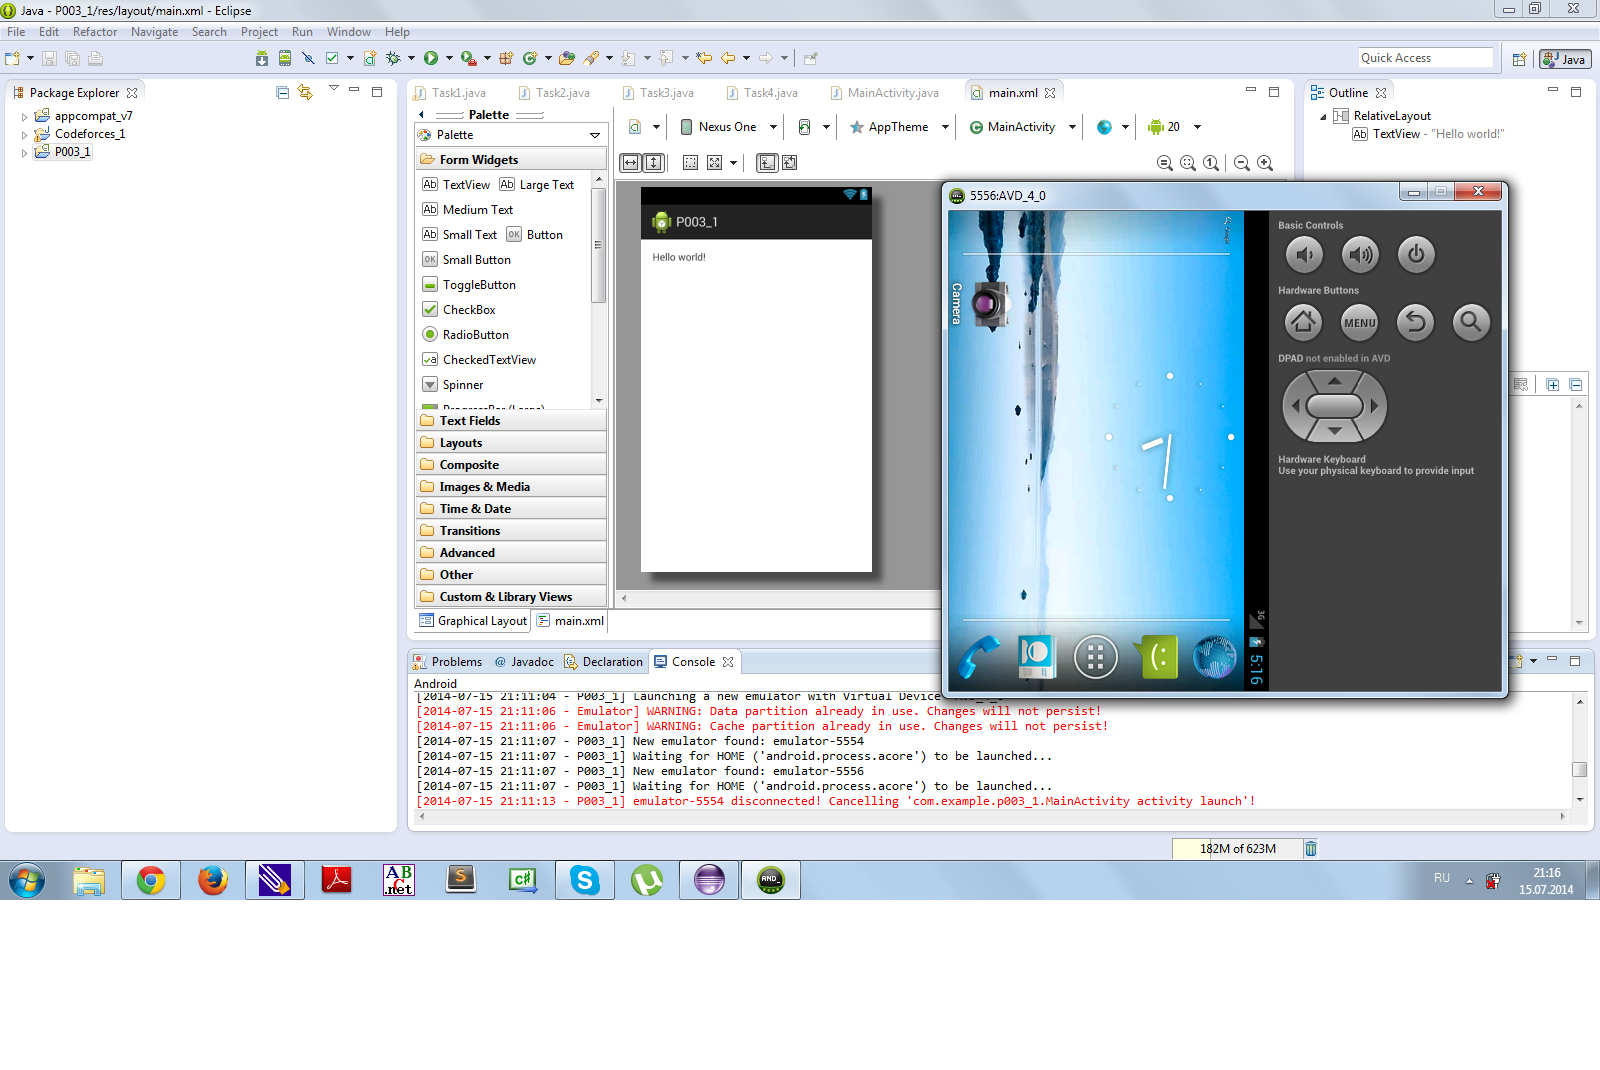
Task: Expand the Codeforces_1 project
Action: (25, 135)
